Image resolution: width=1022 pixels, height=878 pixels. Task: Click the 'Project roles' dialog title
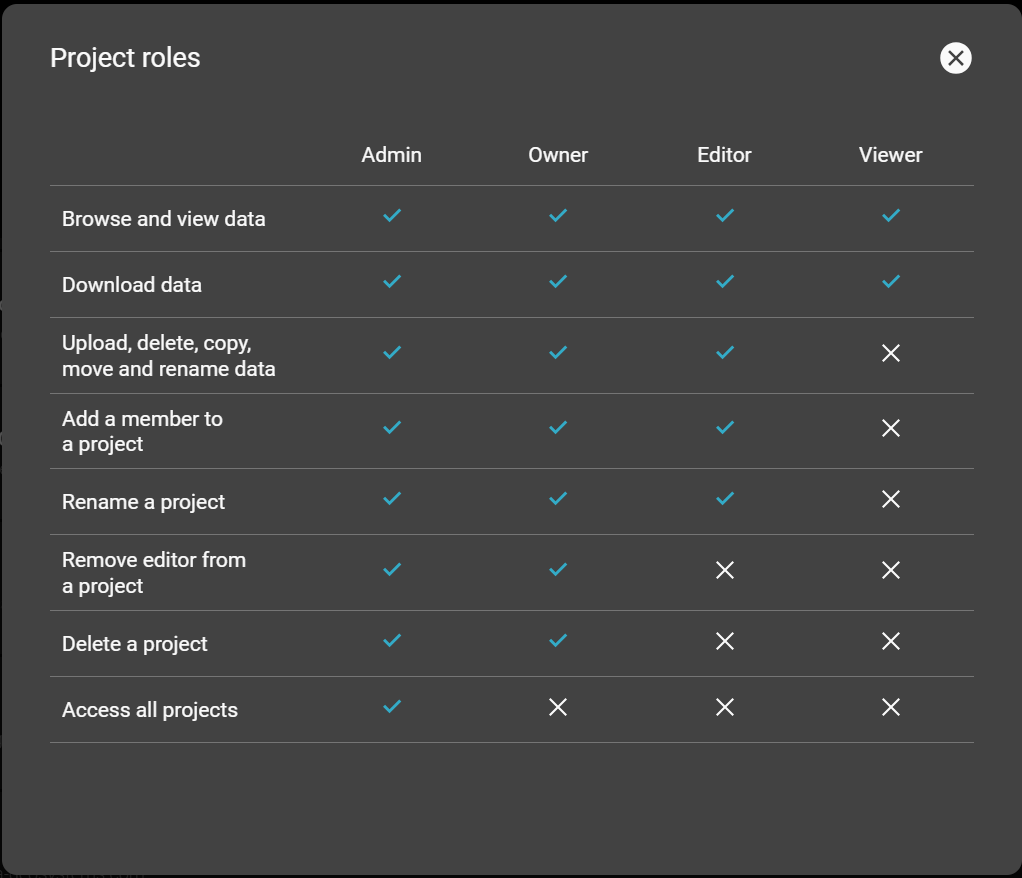point(125,58)
